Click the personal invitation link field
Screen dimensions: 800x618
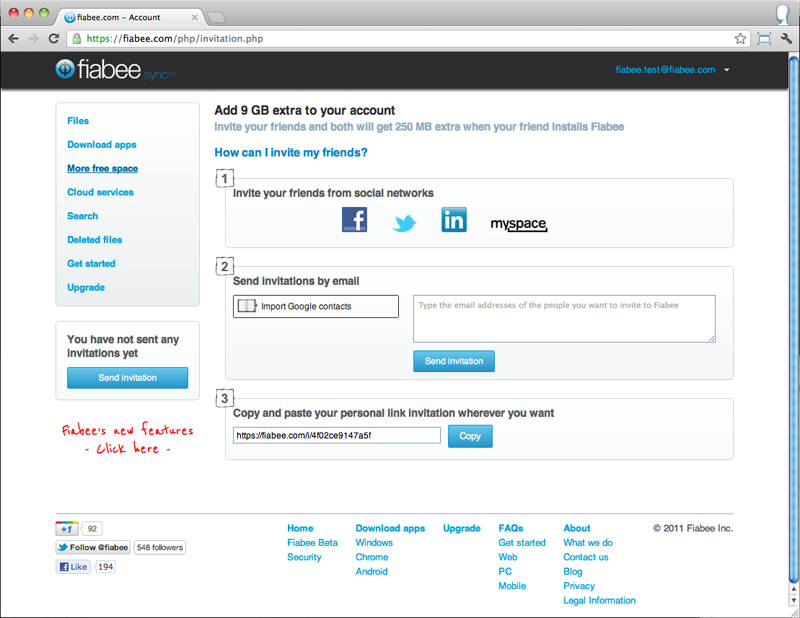[337, 435]
